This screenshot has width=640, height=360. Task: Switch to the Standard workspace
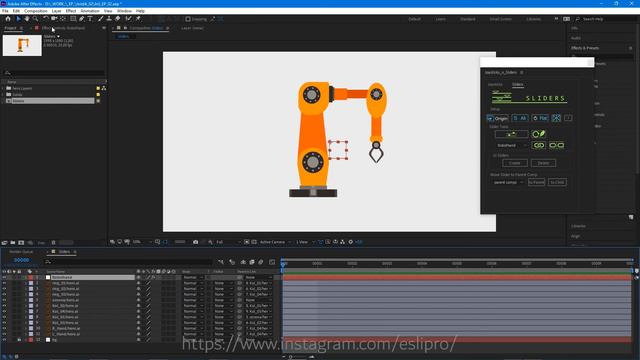pos(468,19)
